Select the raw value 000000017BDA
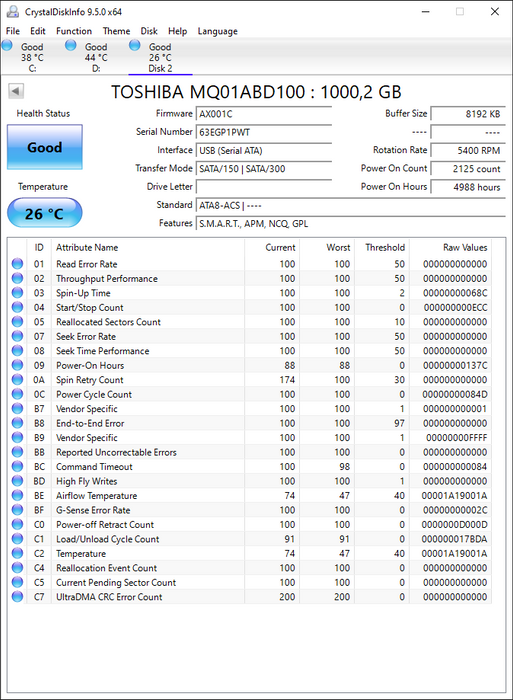 [x=455, y=539]
